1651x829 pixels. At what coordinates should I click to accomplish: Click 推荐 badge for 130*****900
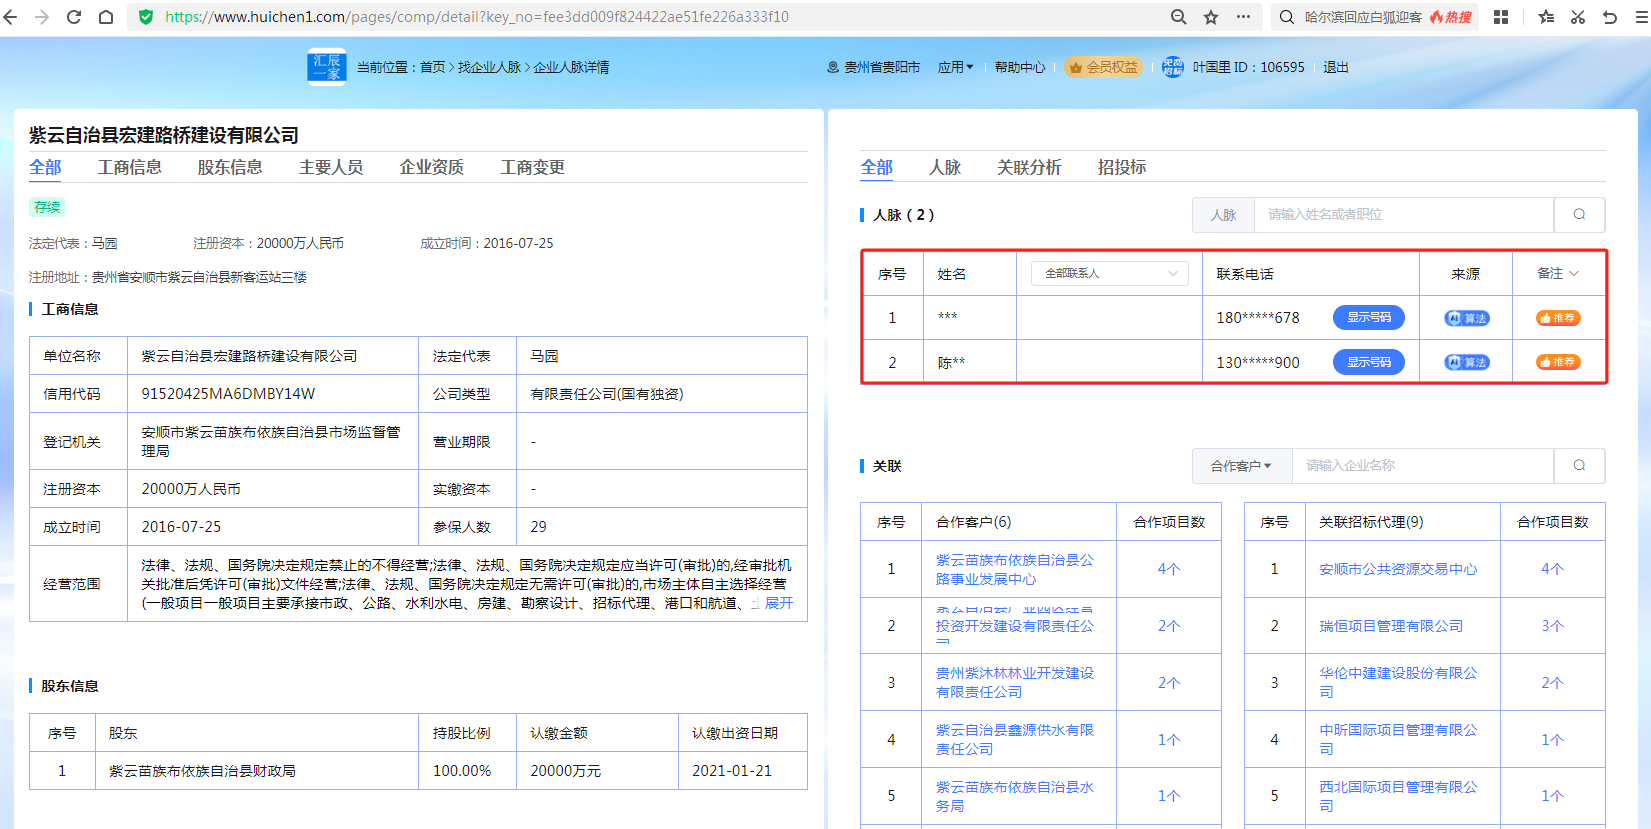click(x=1558, y=362)
